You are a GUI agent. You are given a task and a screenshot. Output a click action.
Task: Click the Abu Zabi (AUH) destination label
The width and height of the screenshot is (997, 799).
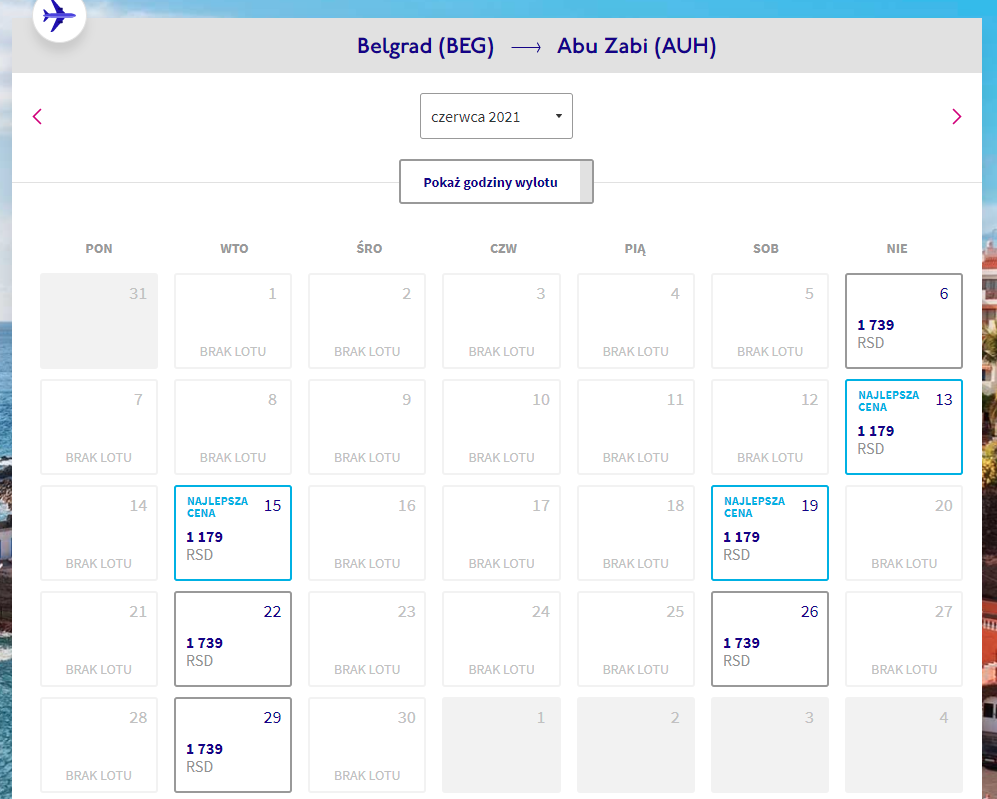coord(636,46)
